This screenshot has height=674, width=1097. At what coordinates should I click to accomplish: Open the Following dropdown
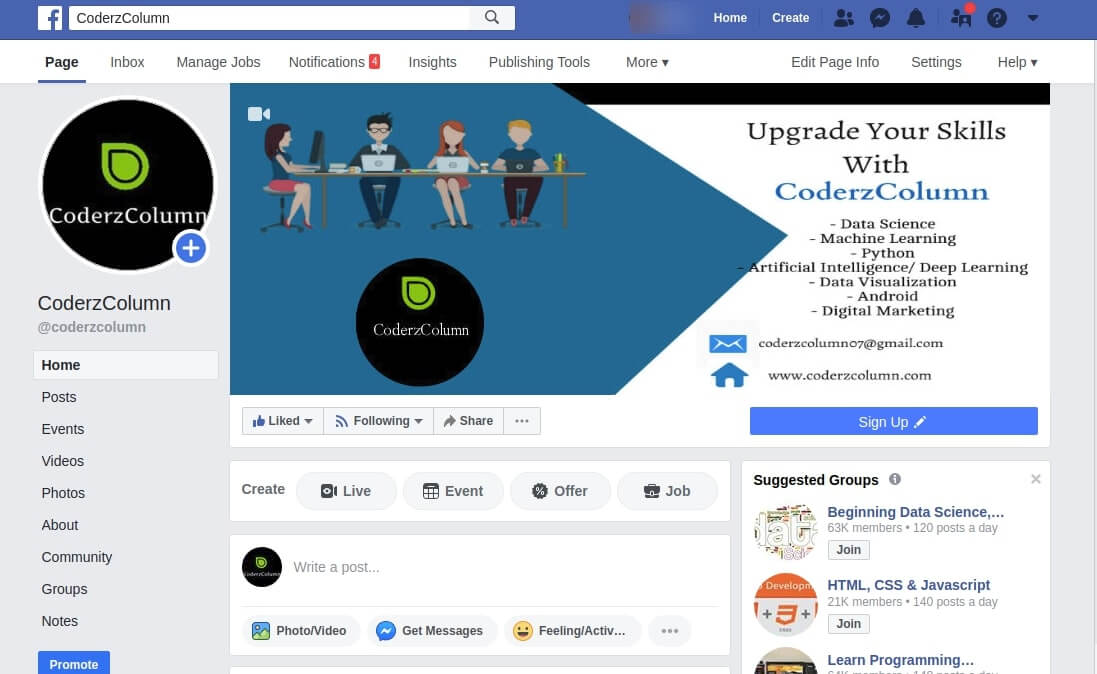point(378,421)
